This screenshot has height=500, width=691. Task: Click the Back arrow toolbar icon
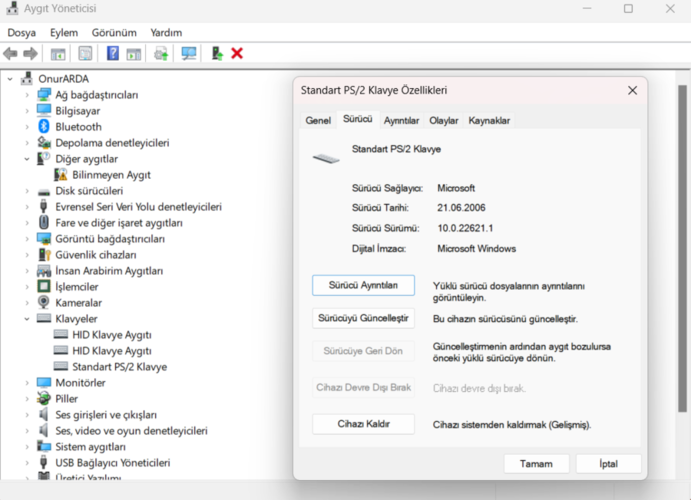pos(10,54)
